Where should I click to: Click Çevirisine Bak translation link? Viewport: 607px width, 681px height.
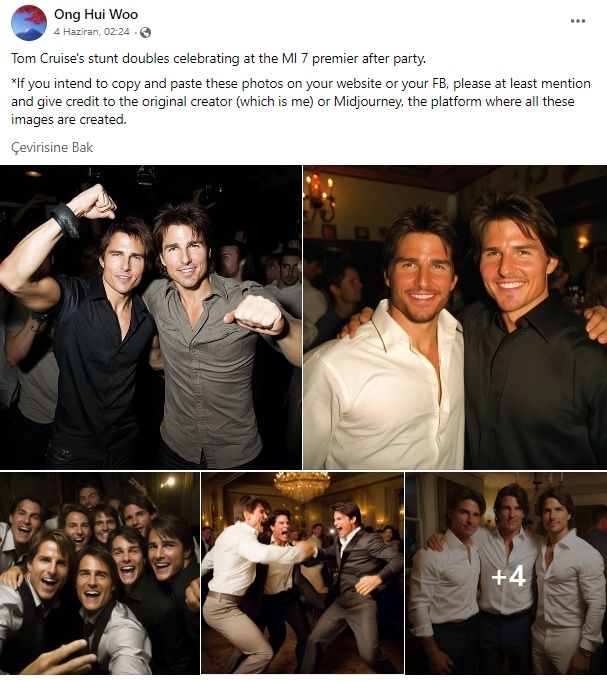click(52, 147)
